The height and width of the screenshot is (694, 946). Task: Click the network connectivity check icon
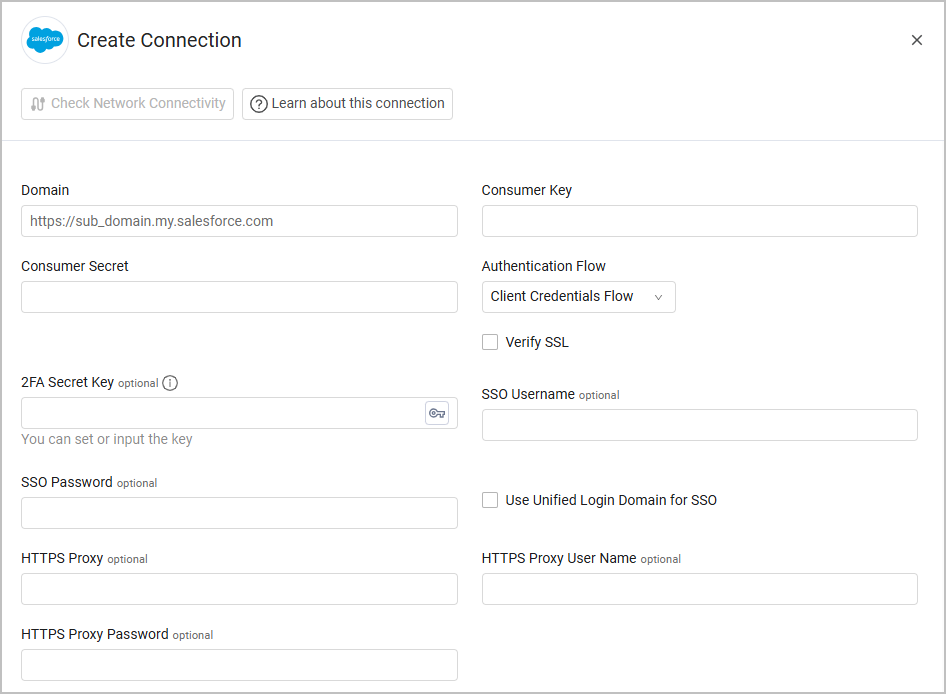click(x=38, y=104)
